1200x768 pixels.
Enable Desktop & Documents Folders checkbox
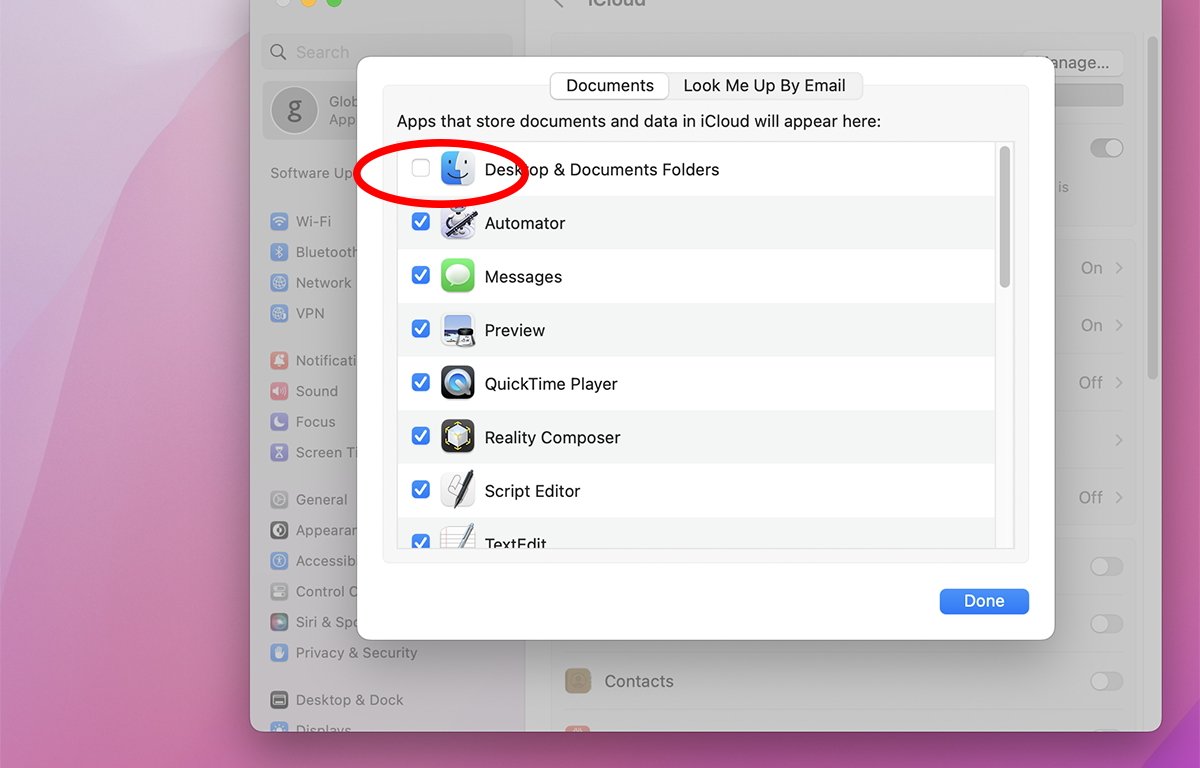(421, 169)
